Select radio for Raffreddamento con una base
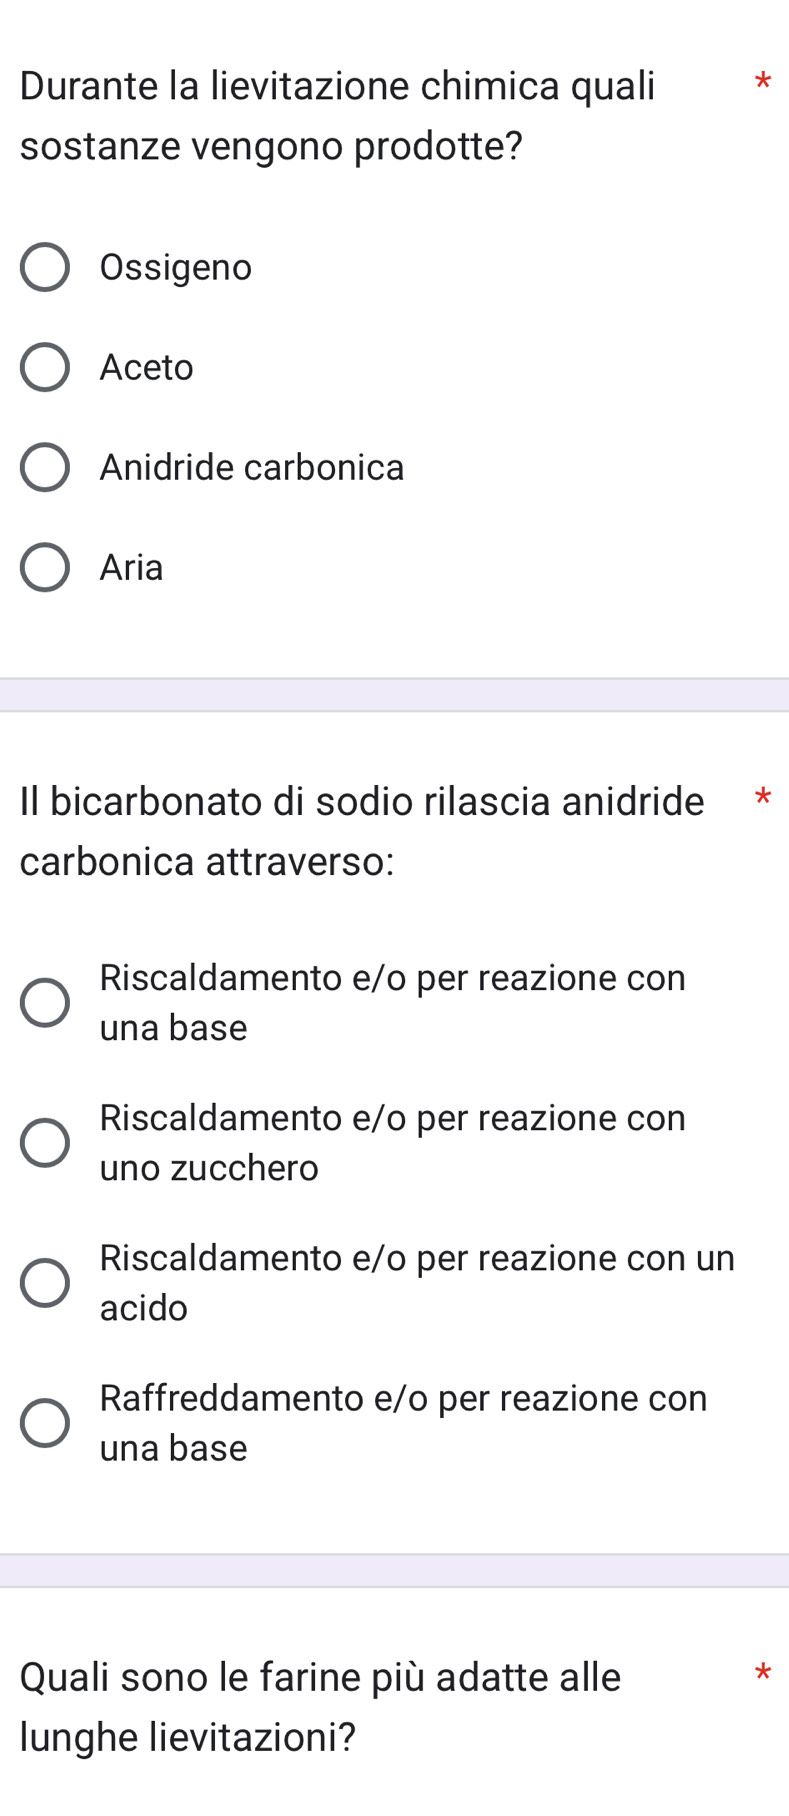The image size is (789, 1816). [x=45, y=1422]
